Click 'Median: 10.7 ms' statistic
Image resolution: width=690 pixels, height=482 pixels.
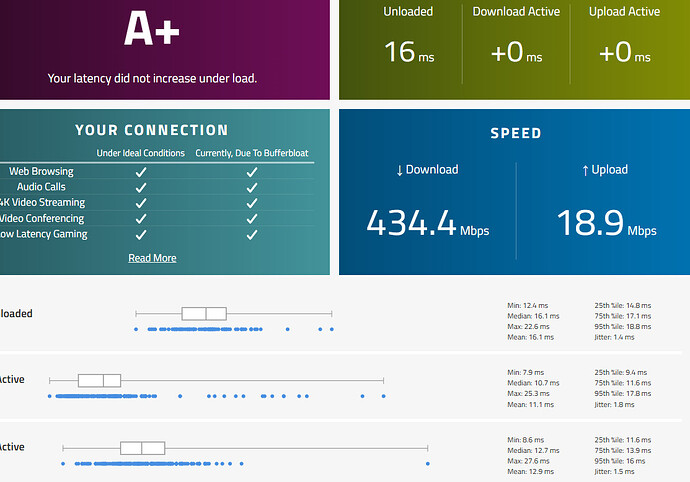(x=533, y=383)
